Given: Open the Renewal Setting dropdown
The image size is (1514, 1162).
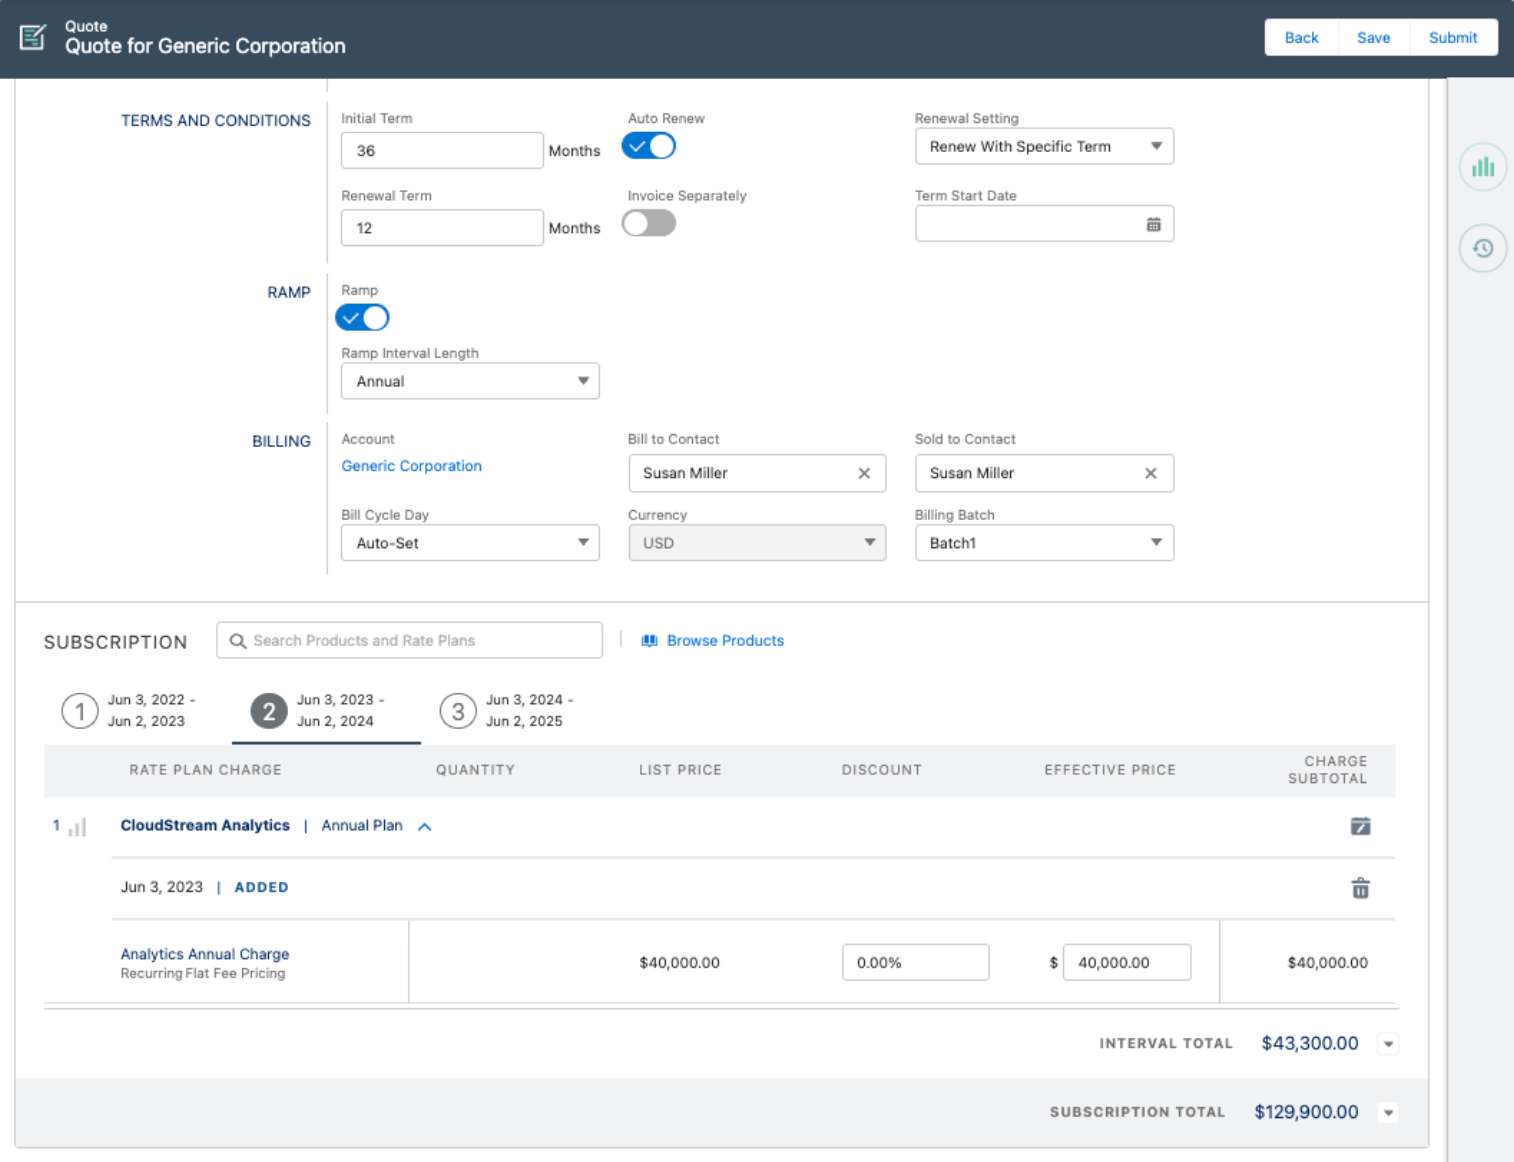Looking at the screenshot, I should [1044, 146].
